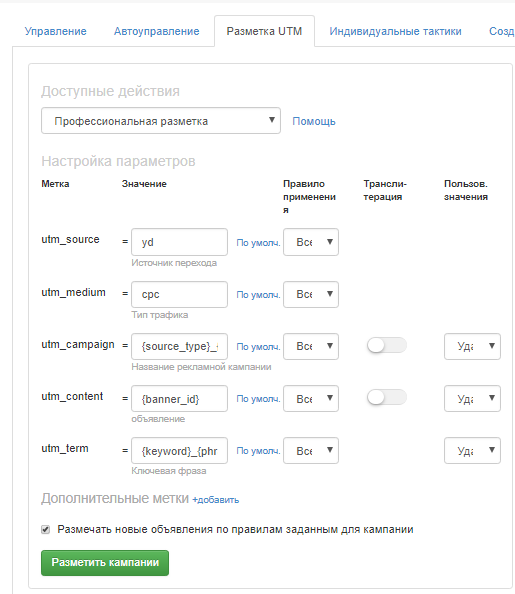Screen dimensions: 515x594
Task: Open utm_content rule dropdown
Action: click(311, 399)
